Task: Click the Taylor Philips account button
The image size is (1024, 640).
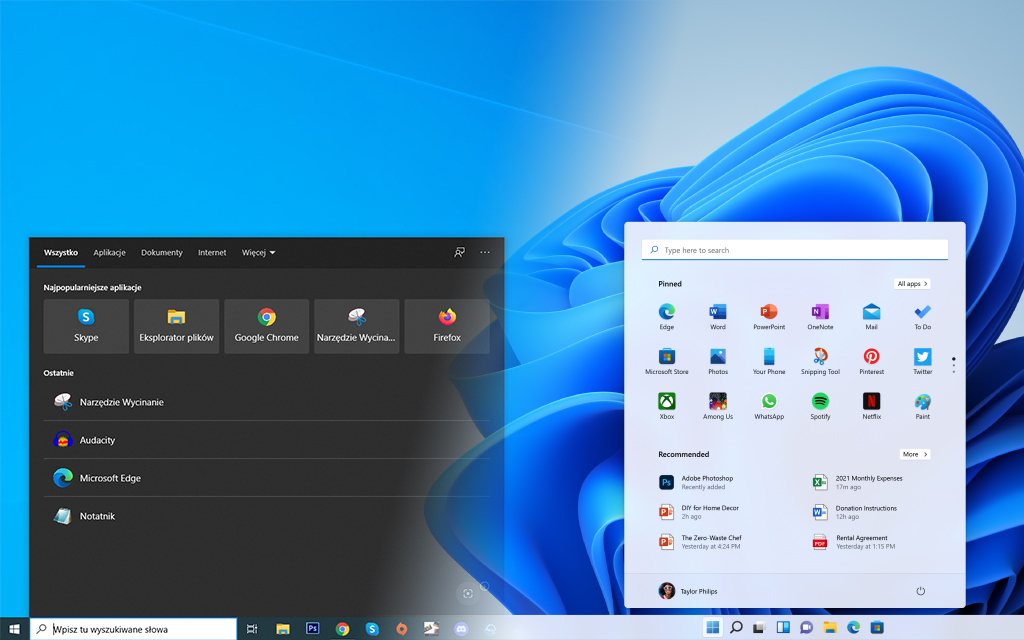Action: point(688,591)
